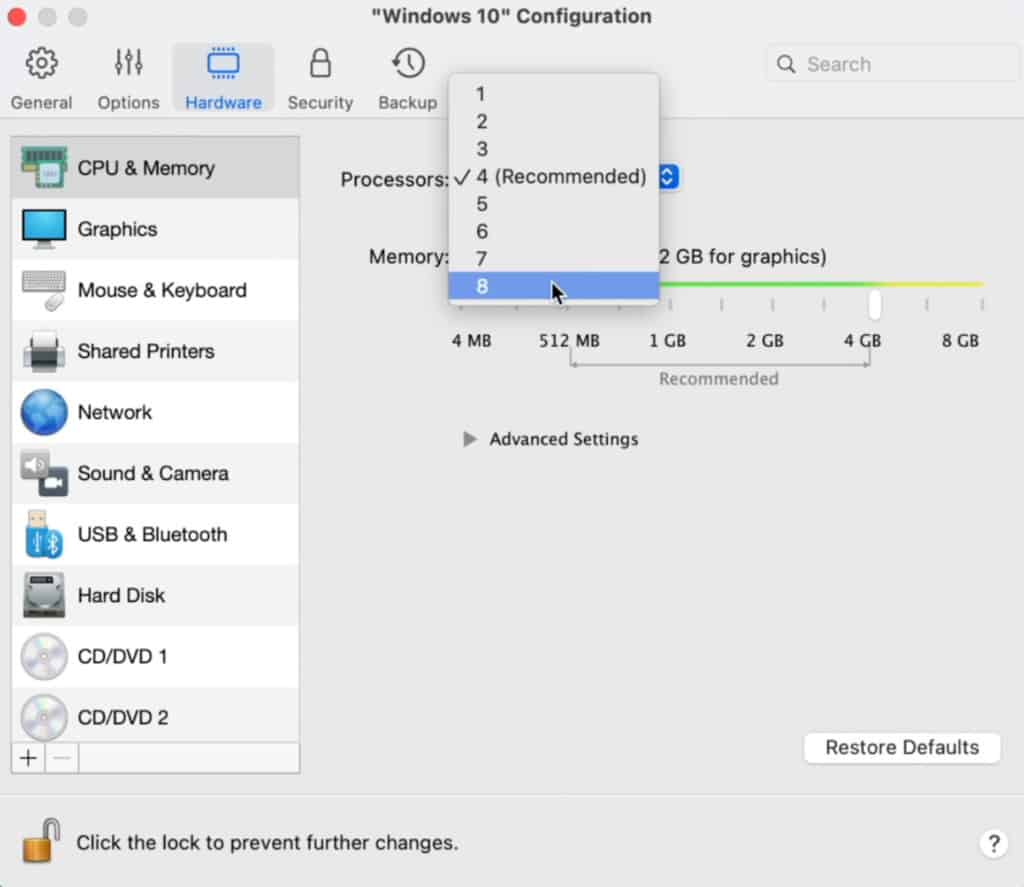Select Hard Disk in sidebar
The width and height of the screenshot is (1024, 887).
(x=155, y=596)
